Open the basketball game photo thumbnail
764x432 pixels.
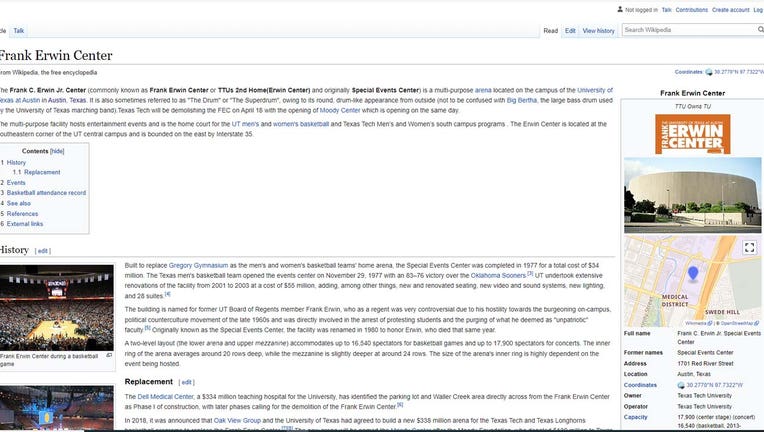tap(57, 308)
